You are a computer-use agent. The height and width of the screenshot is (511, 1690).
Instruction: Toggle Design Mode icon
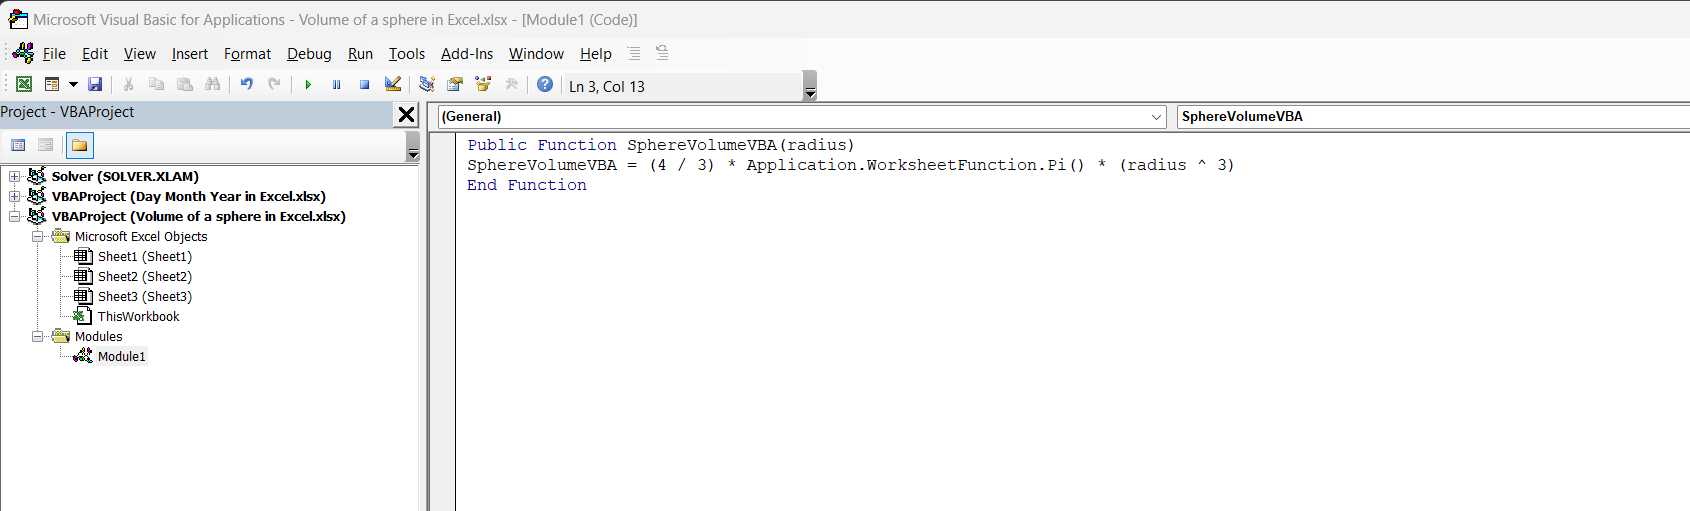click(393, 85)
